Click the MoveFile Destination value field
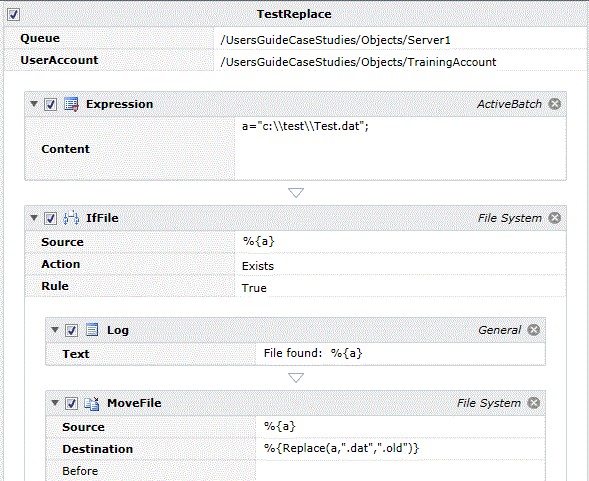Viewport: 589px width, 481px height. click(400, 448)
